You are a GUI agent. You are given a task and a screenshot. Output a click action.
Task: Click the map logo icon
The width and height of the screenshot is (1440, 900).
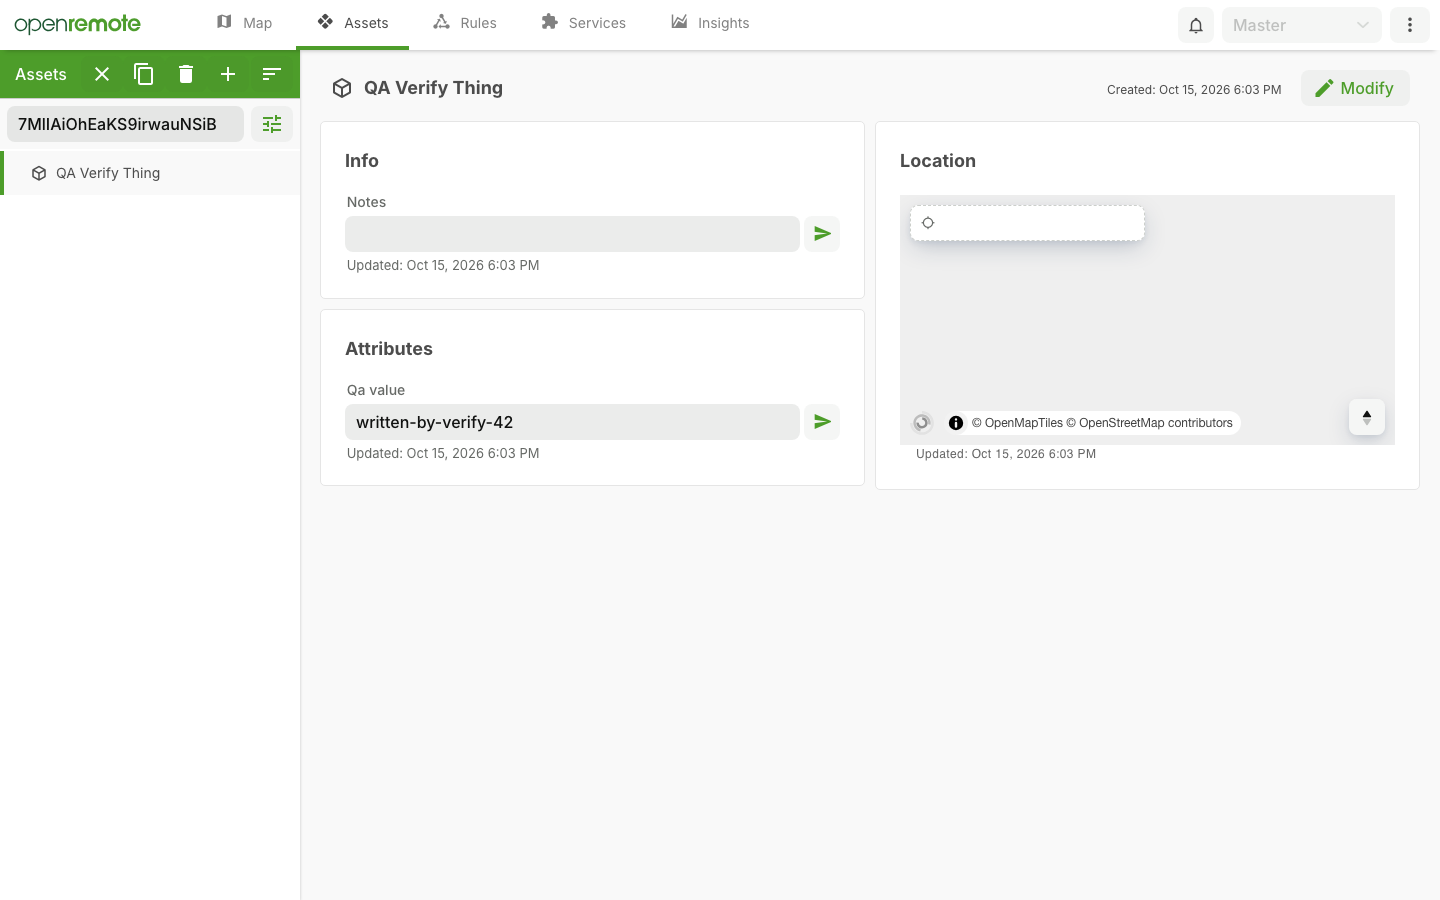[x=922, y=423]
